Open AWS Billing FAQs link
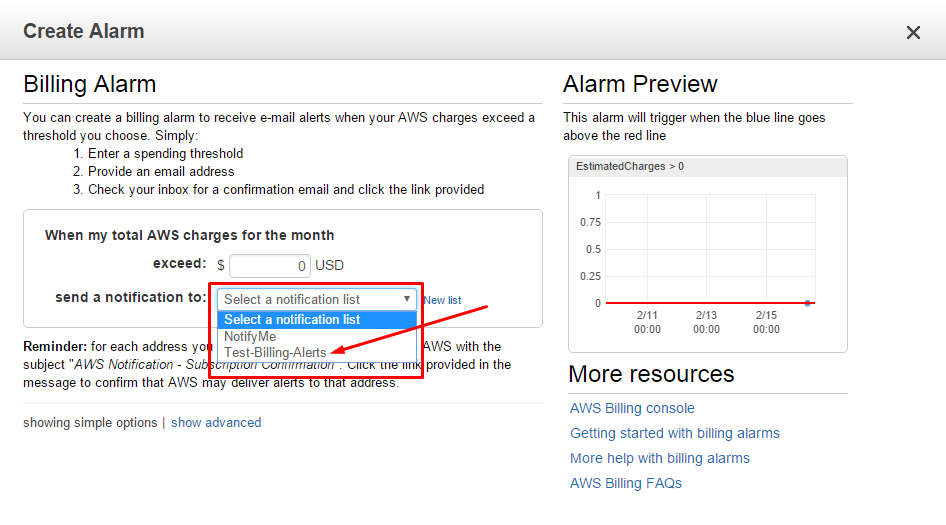The height and width of the screenshot is (525, 946). (x=626, y=483)
